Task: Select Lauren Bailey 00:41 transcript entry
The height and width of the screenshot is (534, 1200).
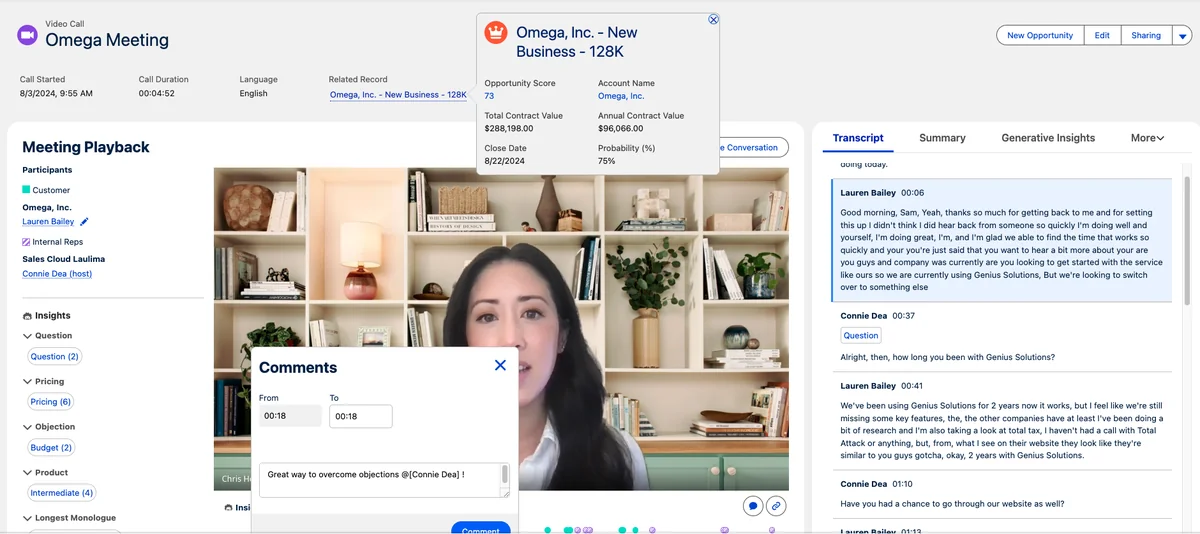Action: [1001, 420]
